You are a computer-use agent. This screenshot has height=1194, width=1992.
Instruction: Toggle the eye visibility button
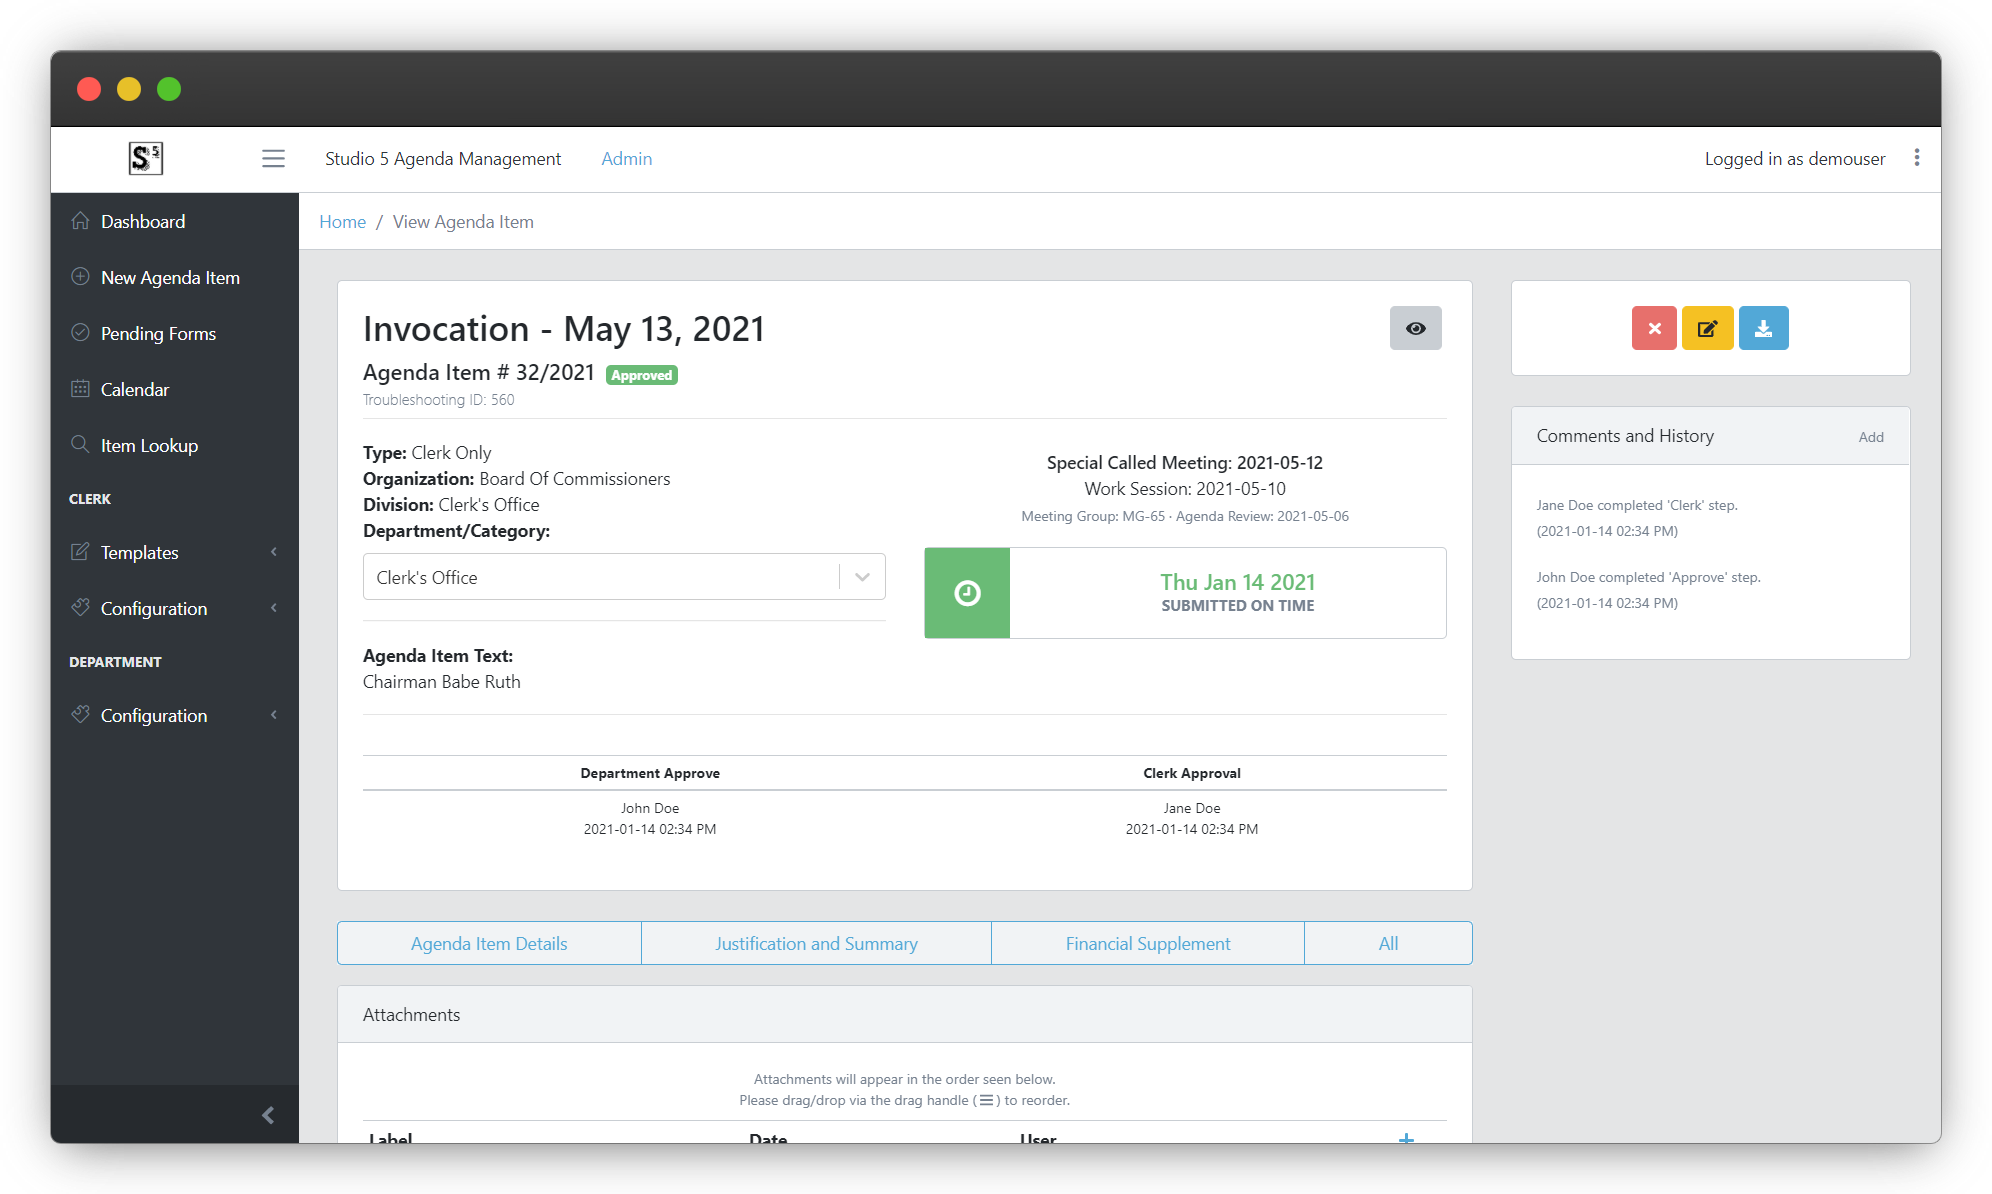point(1415,328)
